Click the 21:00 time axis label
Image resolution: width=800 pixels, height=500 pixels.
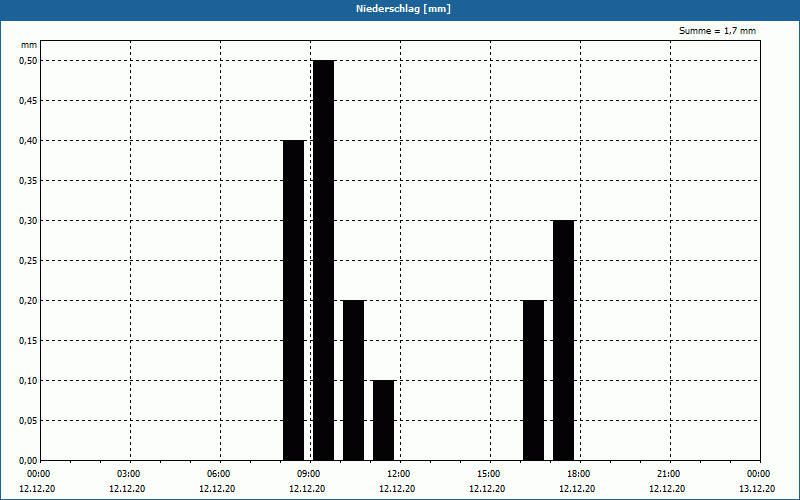point(668,474)
